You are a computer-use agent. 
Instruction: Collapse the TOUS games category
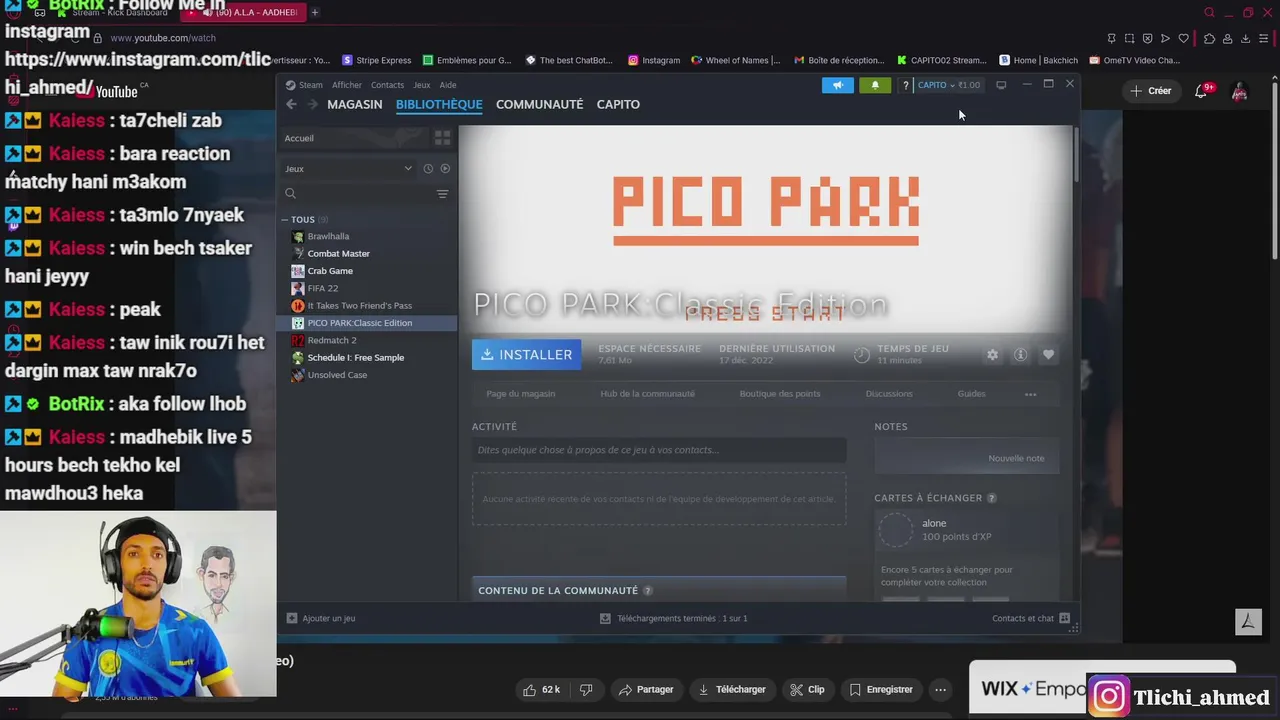click(285, 220)
